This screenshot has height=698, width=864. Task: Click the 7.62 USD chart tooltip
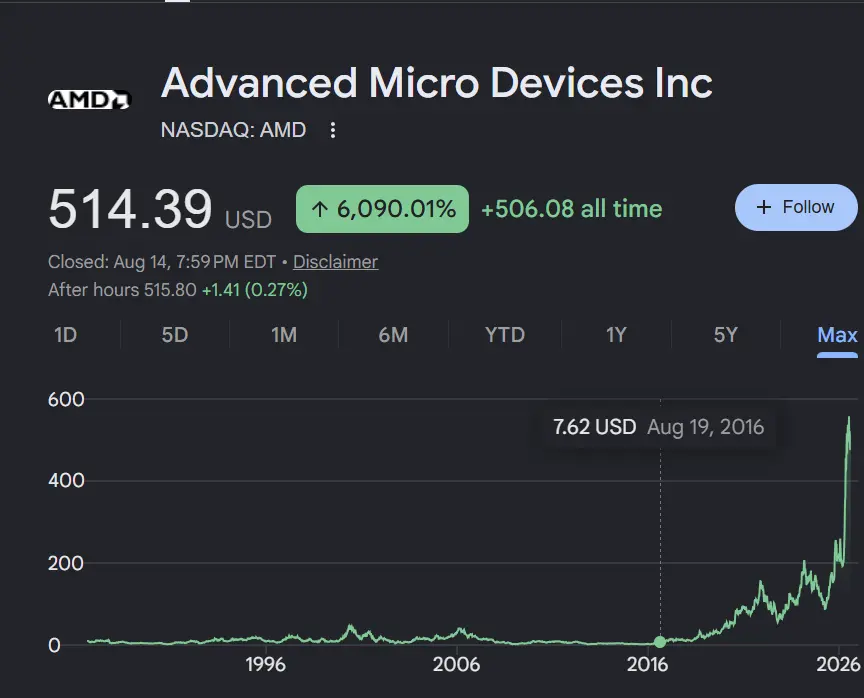(x=658, y=427)
